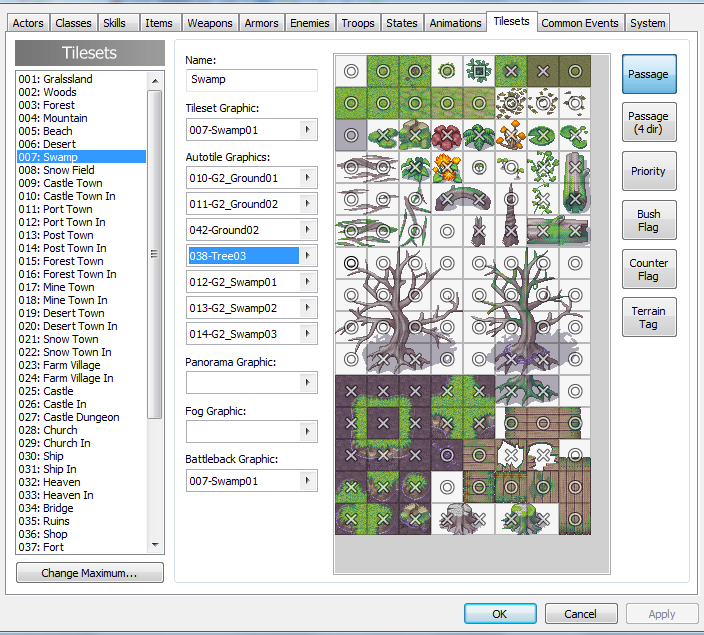Click the seedling sprout tile with two leaf stems
704x635 pixels.
pyautogui.click(x=511, y=168)
